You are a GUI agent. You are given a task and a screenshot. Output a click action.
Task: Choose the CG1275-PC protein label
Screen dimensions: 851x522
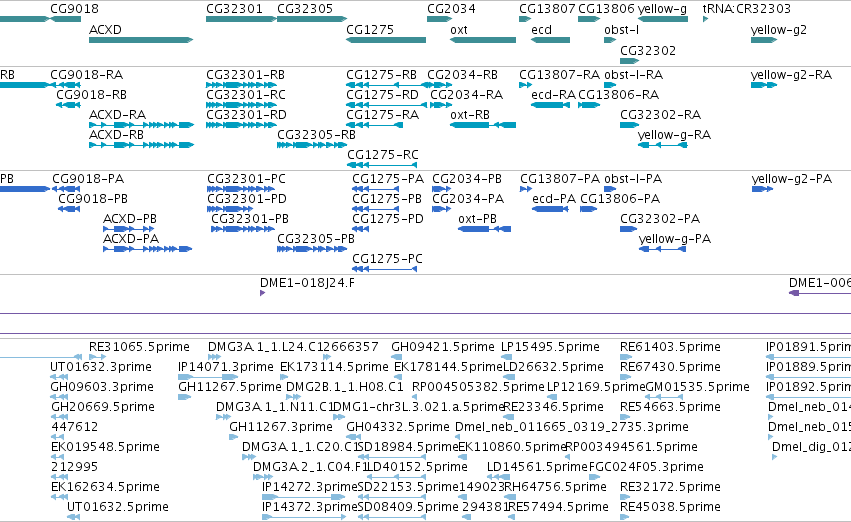388,259
